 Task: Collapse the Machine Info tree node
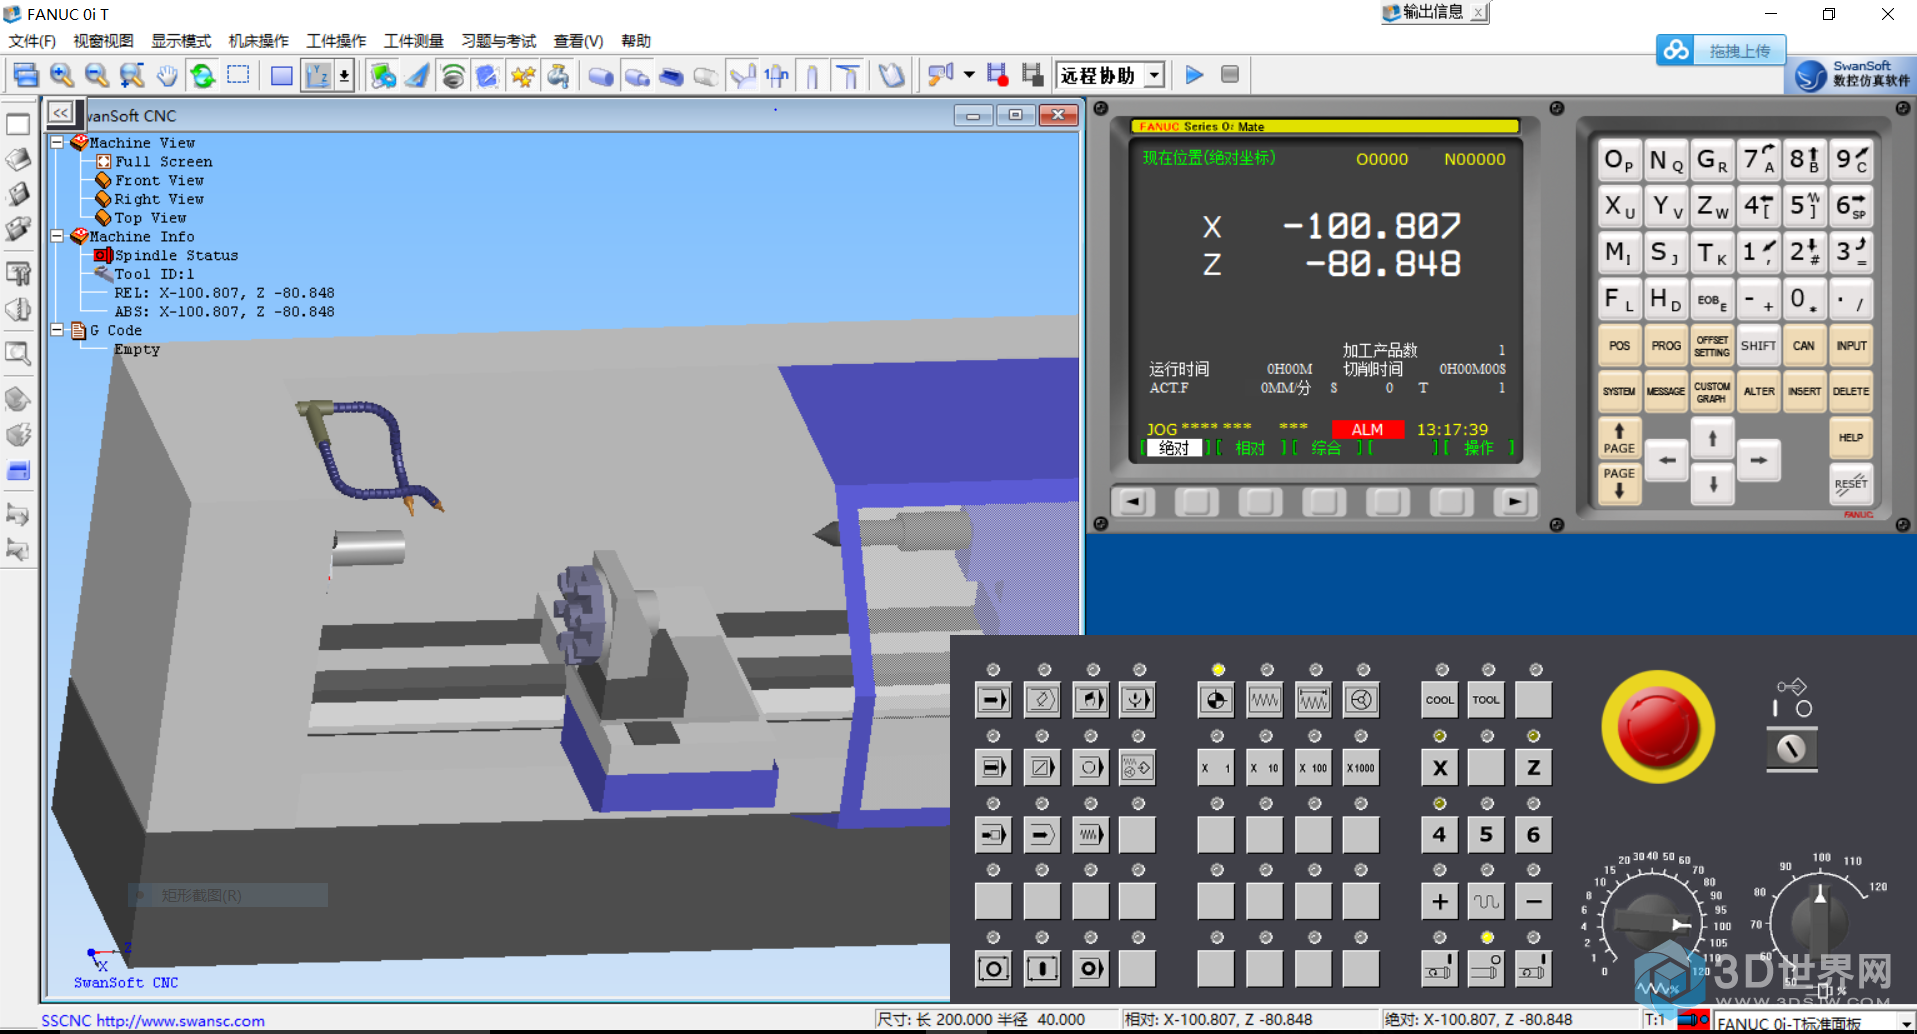[x=57, y=237]
